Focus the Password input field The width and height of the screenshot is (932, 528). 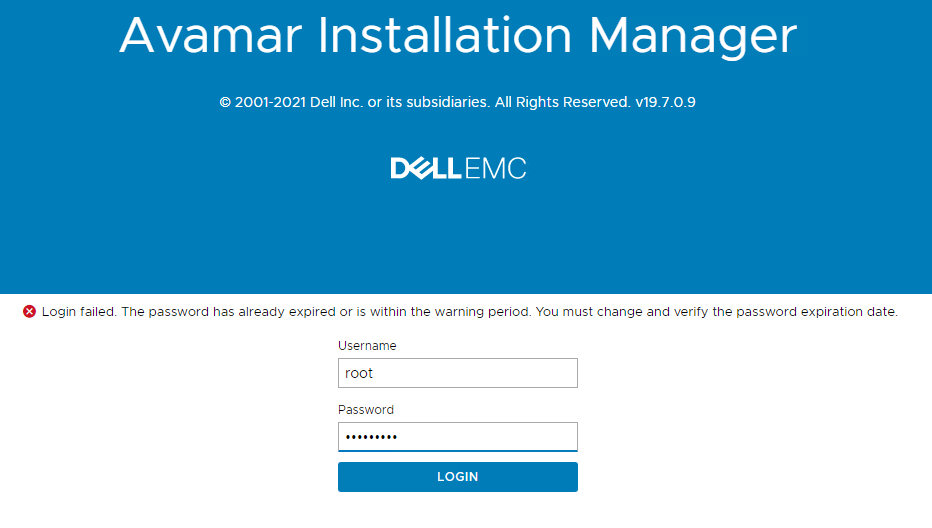coord(457,437)
